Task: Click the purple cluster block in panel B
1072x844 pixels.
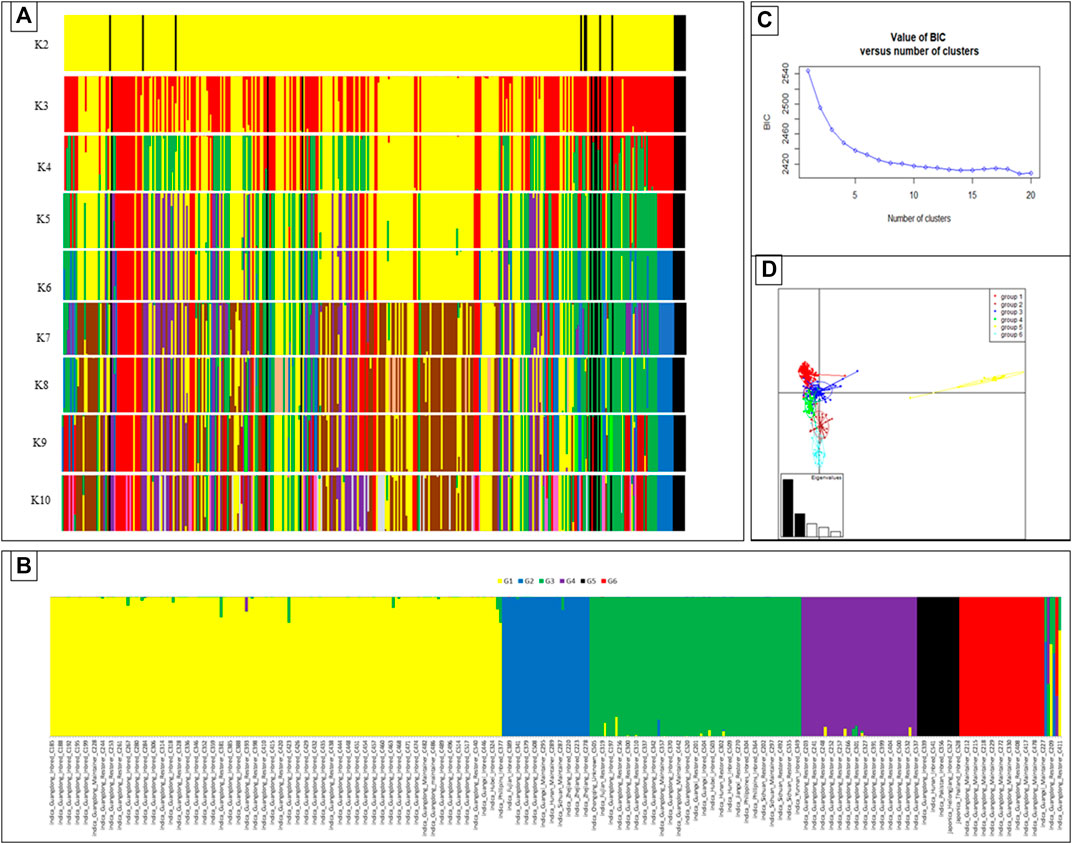Action: point(859,666)
